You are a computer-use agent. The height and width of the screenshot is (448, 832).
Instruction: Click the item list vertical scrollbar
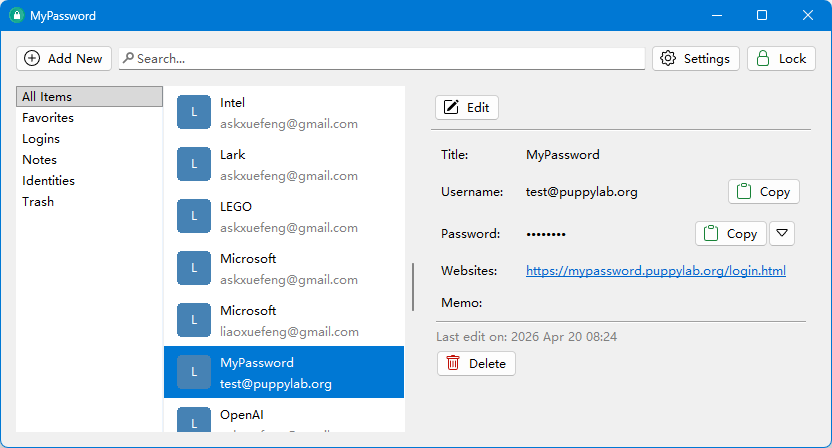413,287
